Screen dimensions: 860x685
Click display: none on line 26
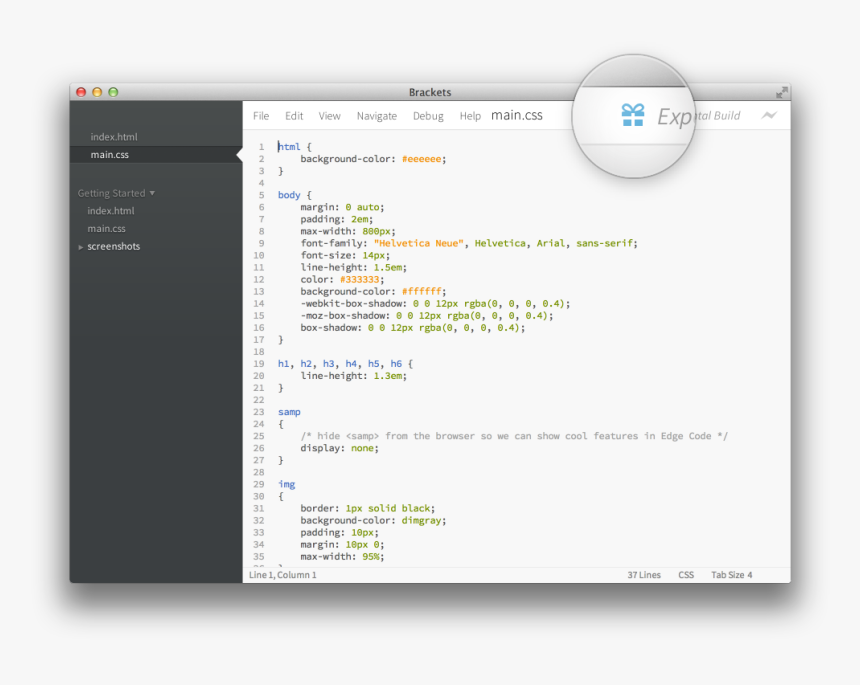(340, 449)
